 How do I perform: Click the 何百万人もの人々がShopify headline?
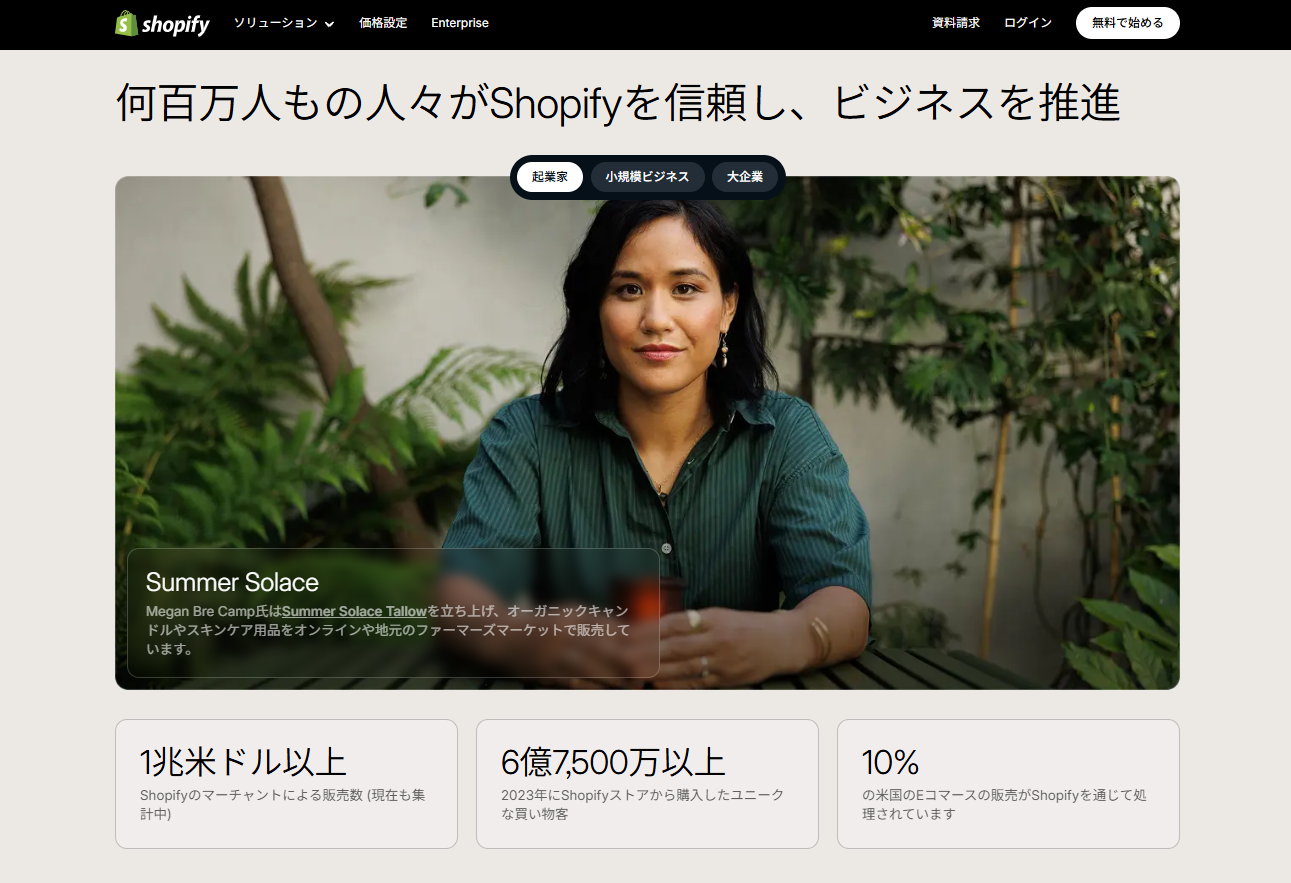pos(618,104)
